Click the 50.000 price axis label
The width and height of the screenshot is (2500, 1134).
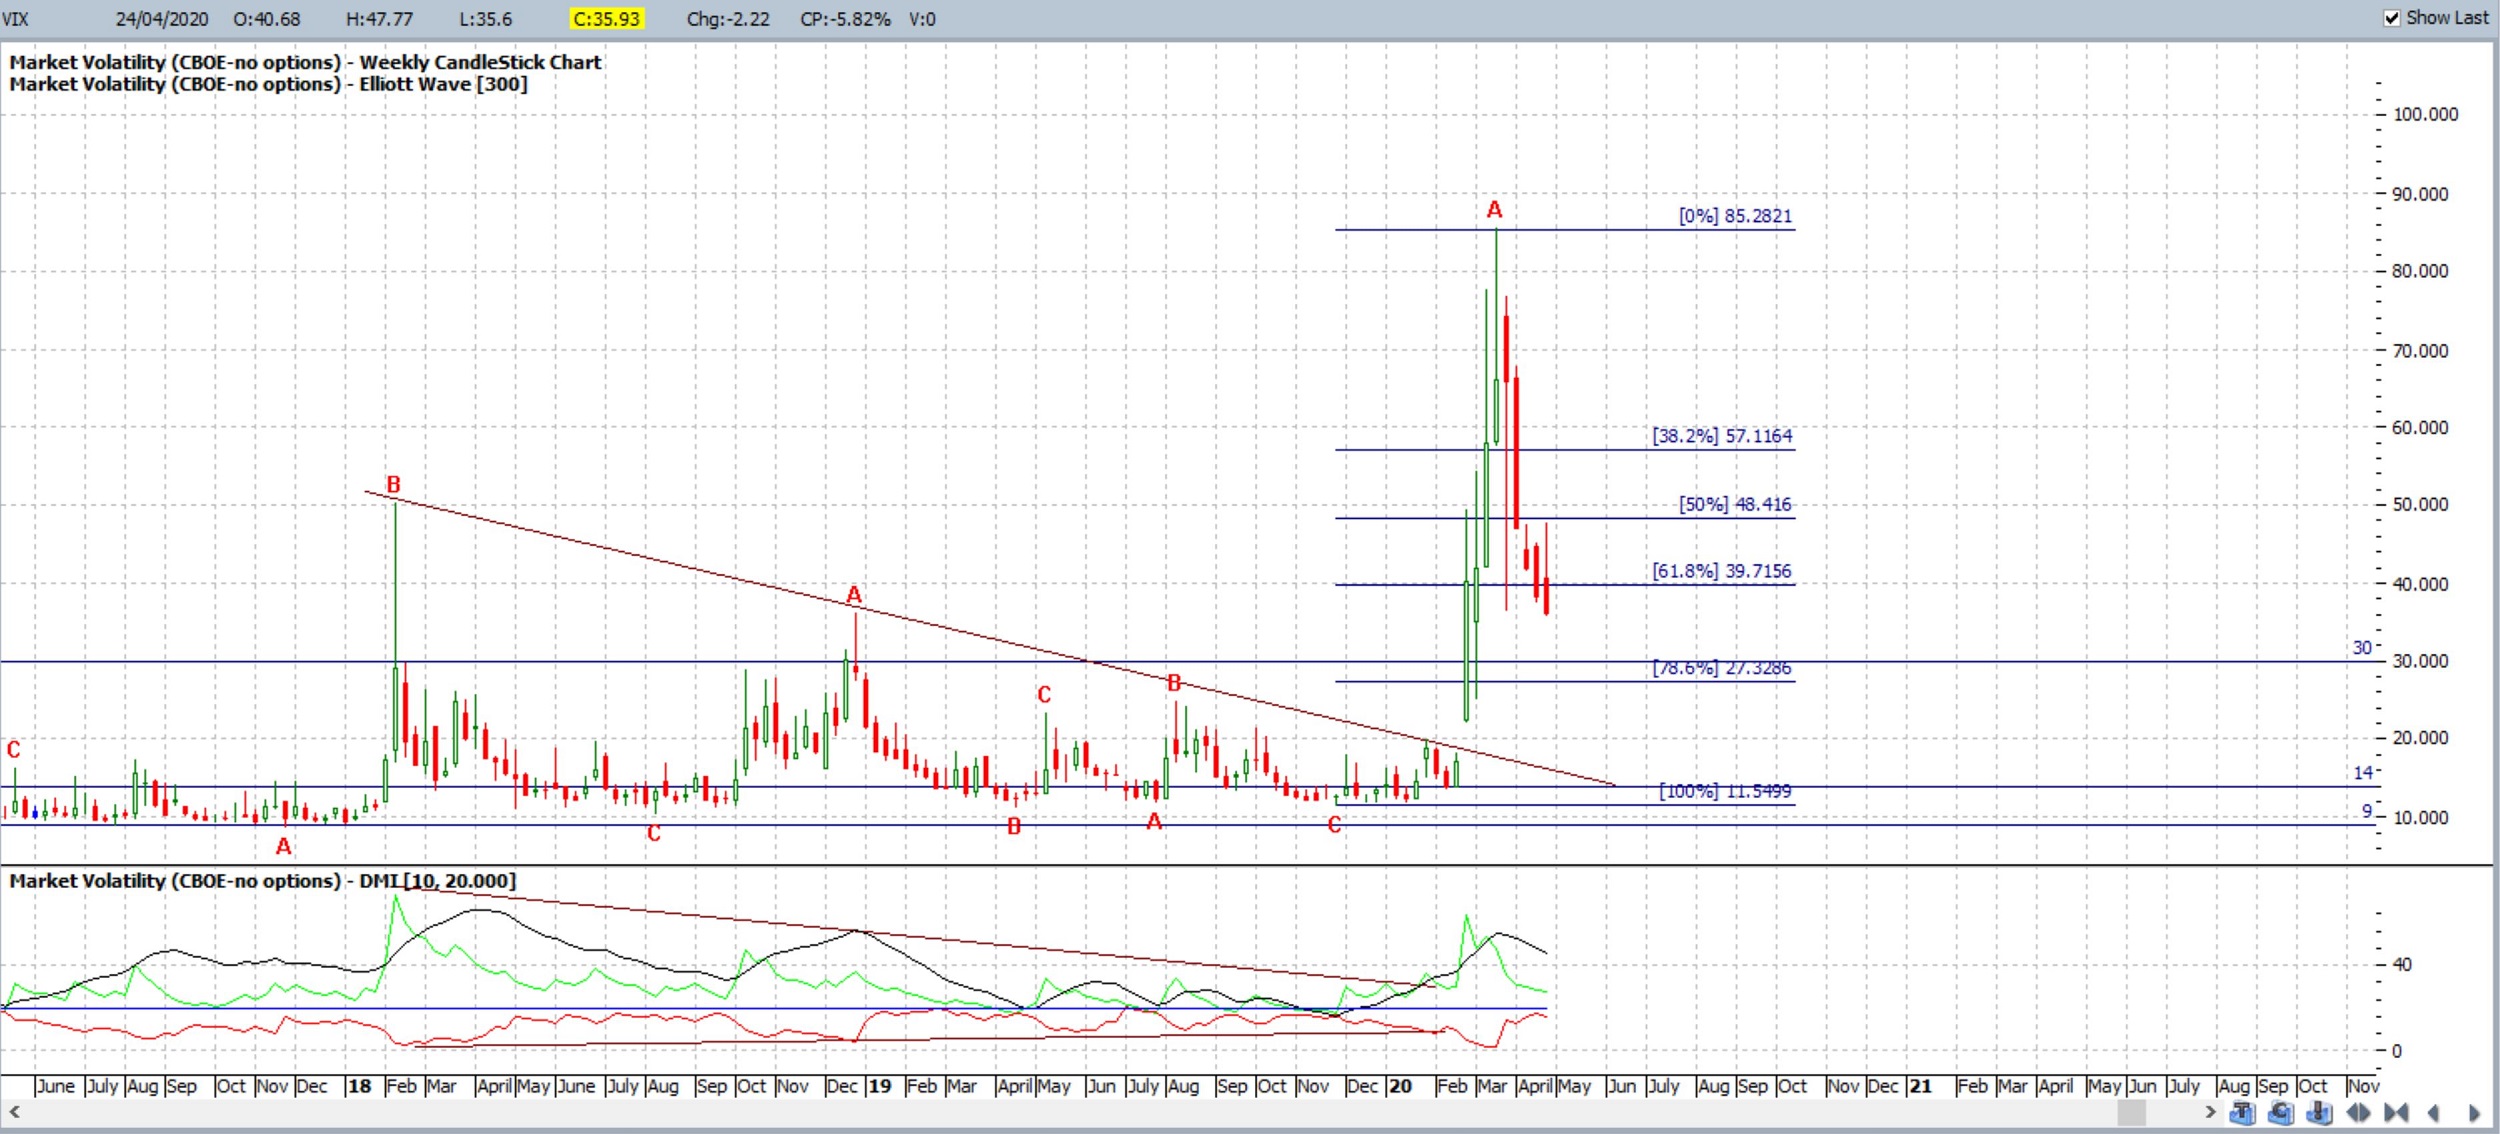point(2420,505)
